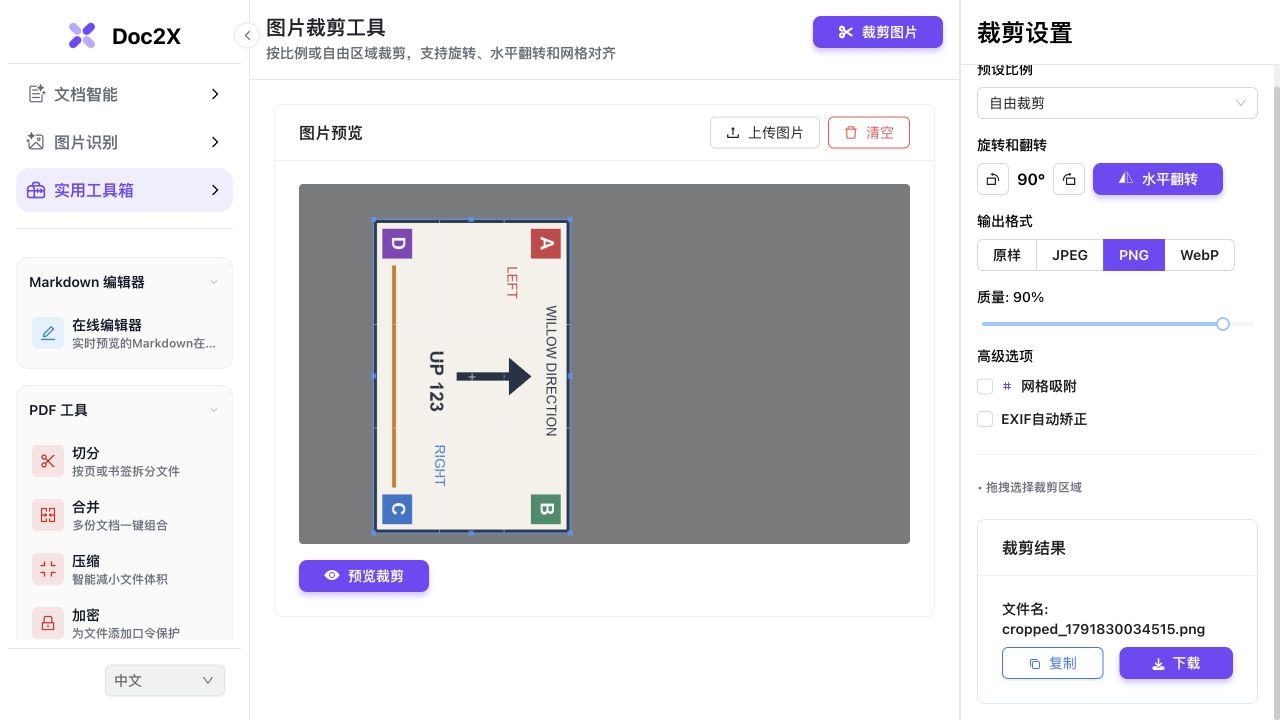Click the 切分 scissors icon
Screen dimensions: 1280x720
[48, 461]
